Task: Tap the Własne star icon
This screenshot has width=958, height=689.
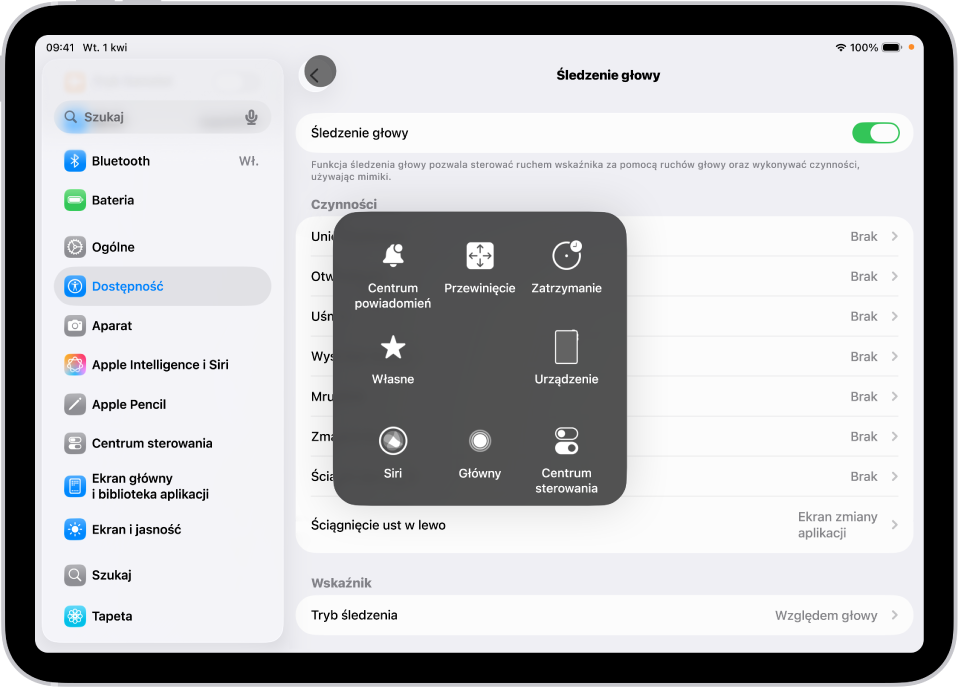Action: pyautogui.click(x=392, y=348)
